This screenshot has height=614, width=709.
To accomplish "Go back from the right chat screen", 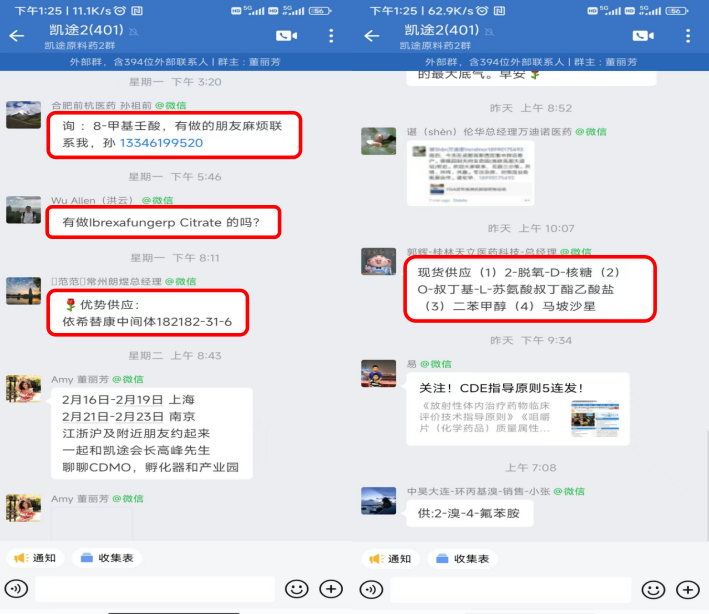I will coord(372,36).
